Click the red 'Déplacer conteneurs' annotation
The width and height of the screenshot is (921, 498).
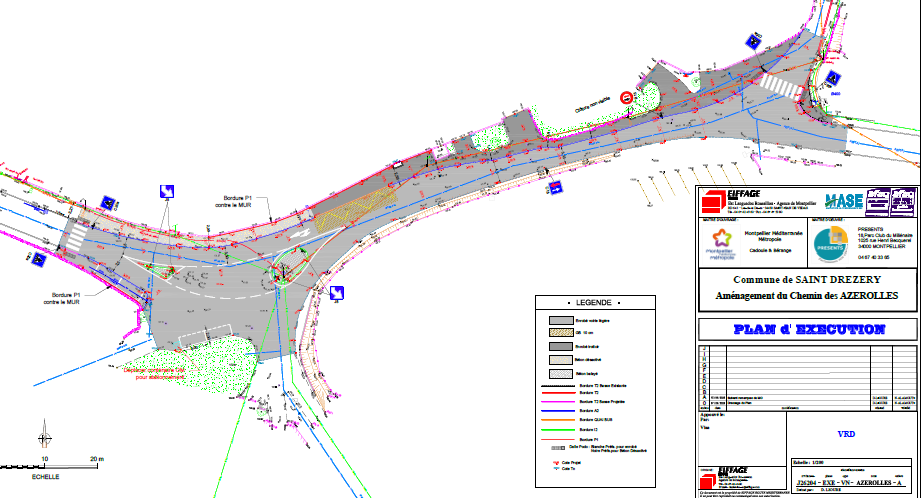[x=154, y=374]
